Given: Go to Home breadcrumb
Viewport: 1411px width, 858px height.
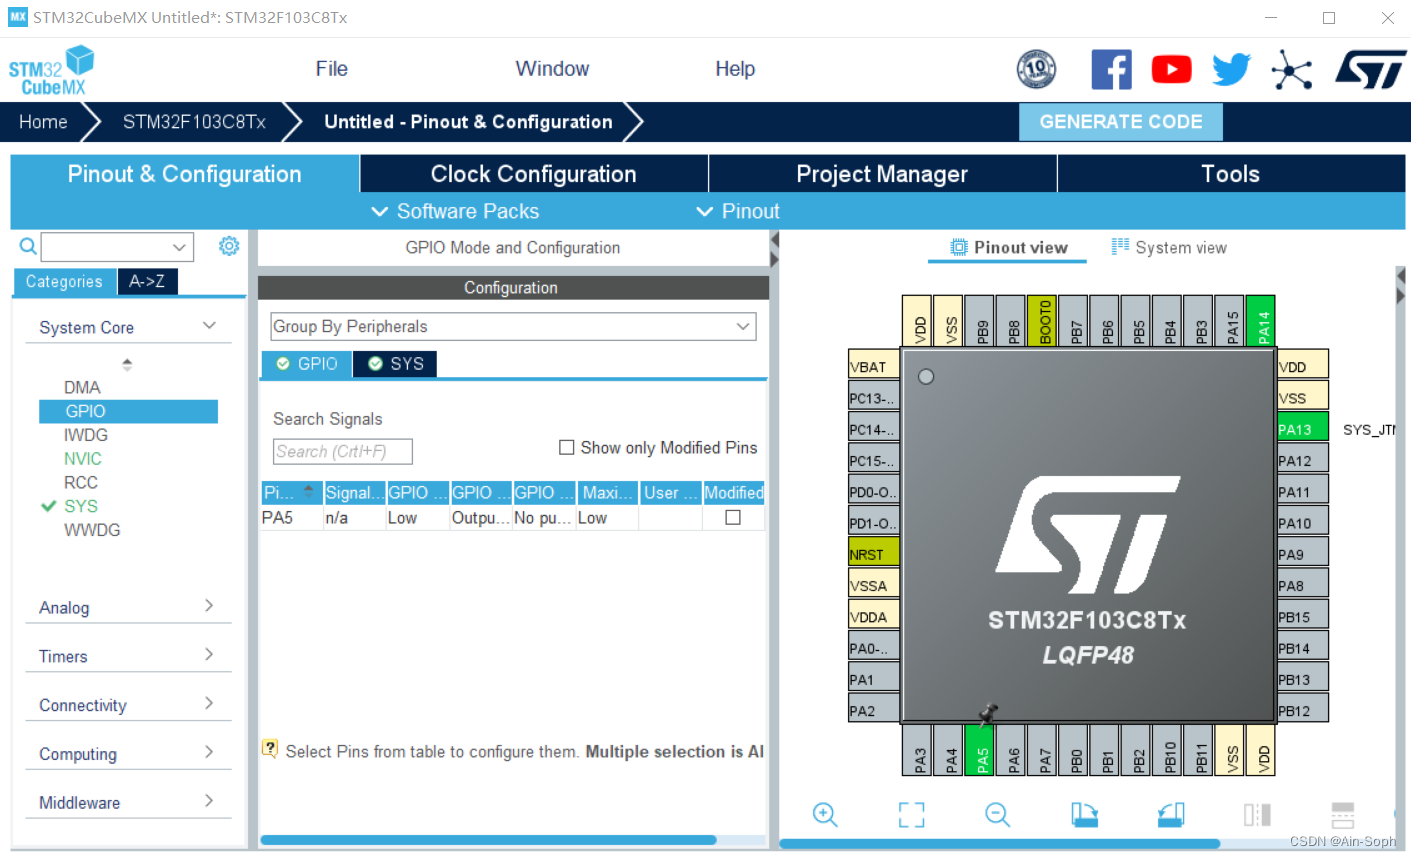Looking at the screenshot, I should pyautogui.click(x=43, y=122).
